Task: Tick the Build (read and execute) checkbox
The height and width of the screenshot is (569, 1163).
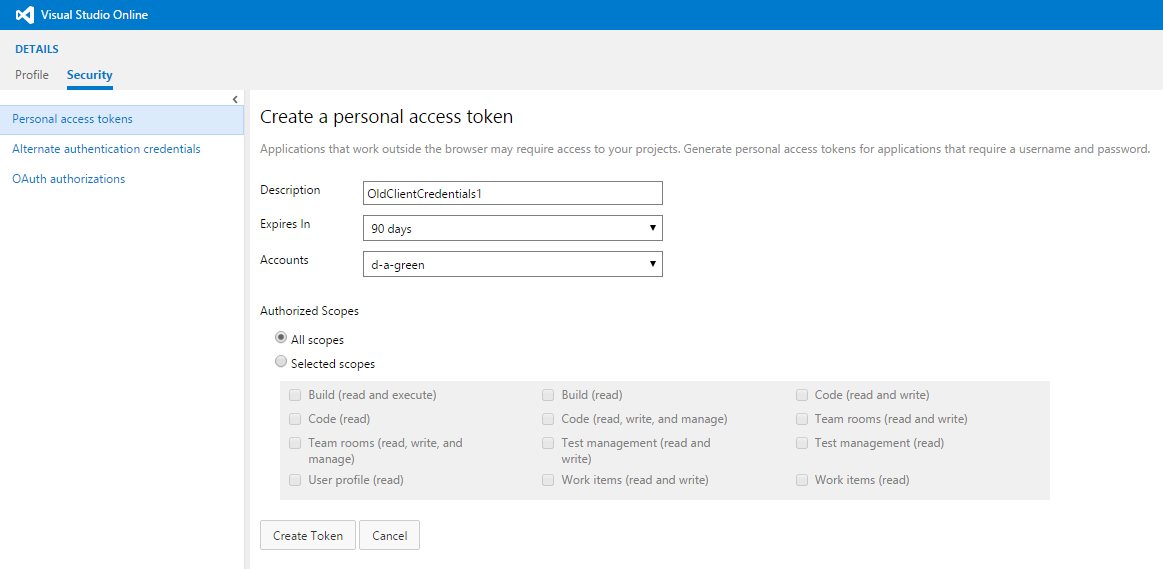Action: (295, 395)
